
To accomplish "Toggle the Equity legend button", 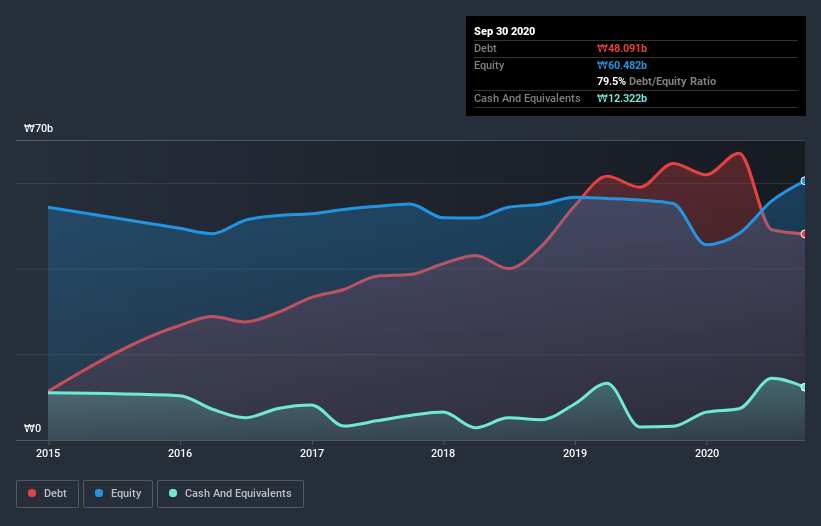I will [118, 494].
